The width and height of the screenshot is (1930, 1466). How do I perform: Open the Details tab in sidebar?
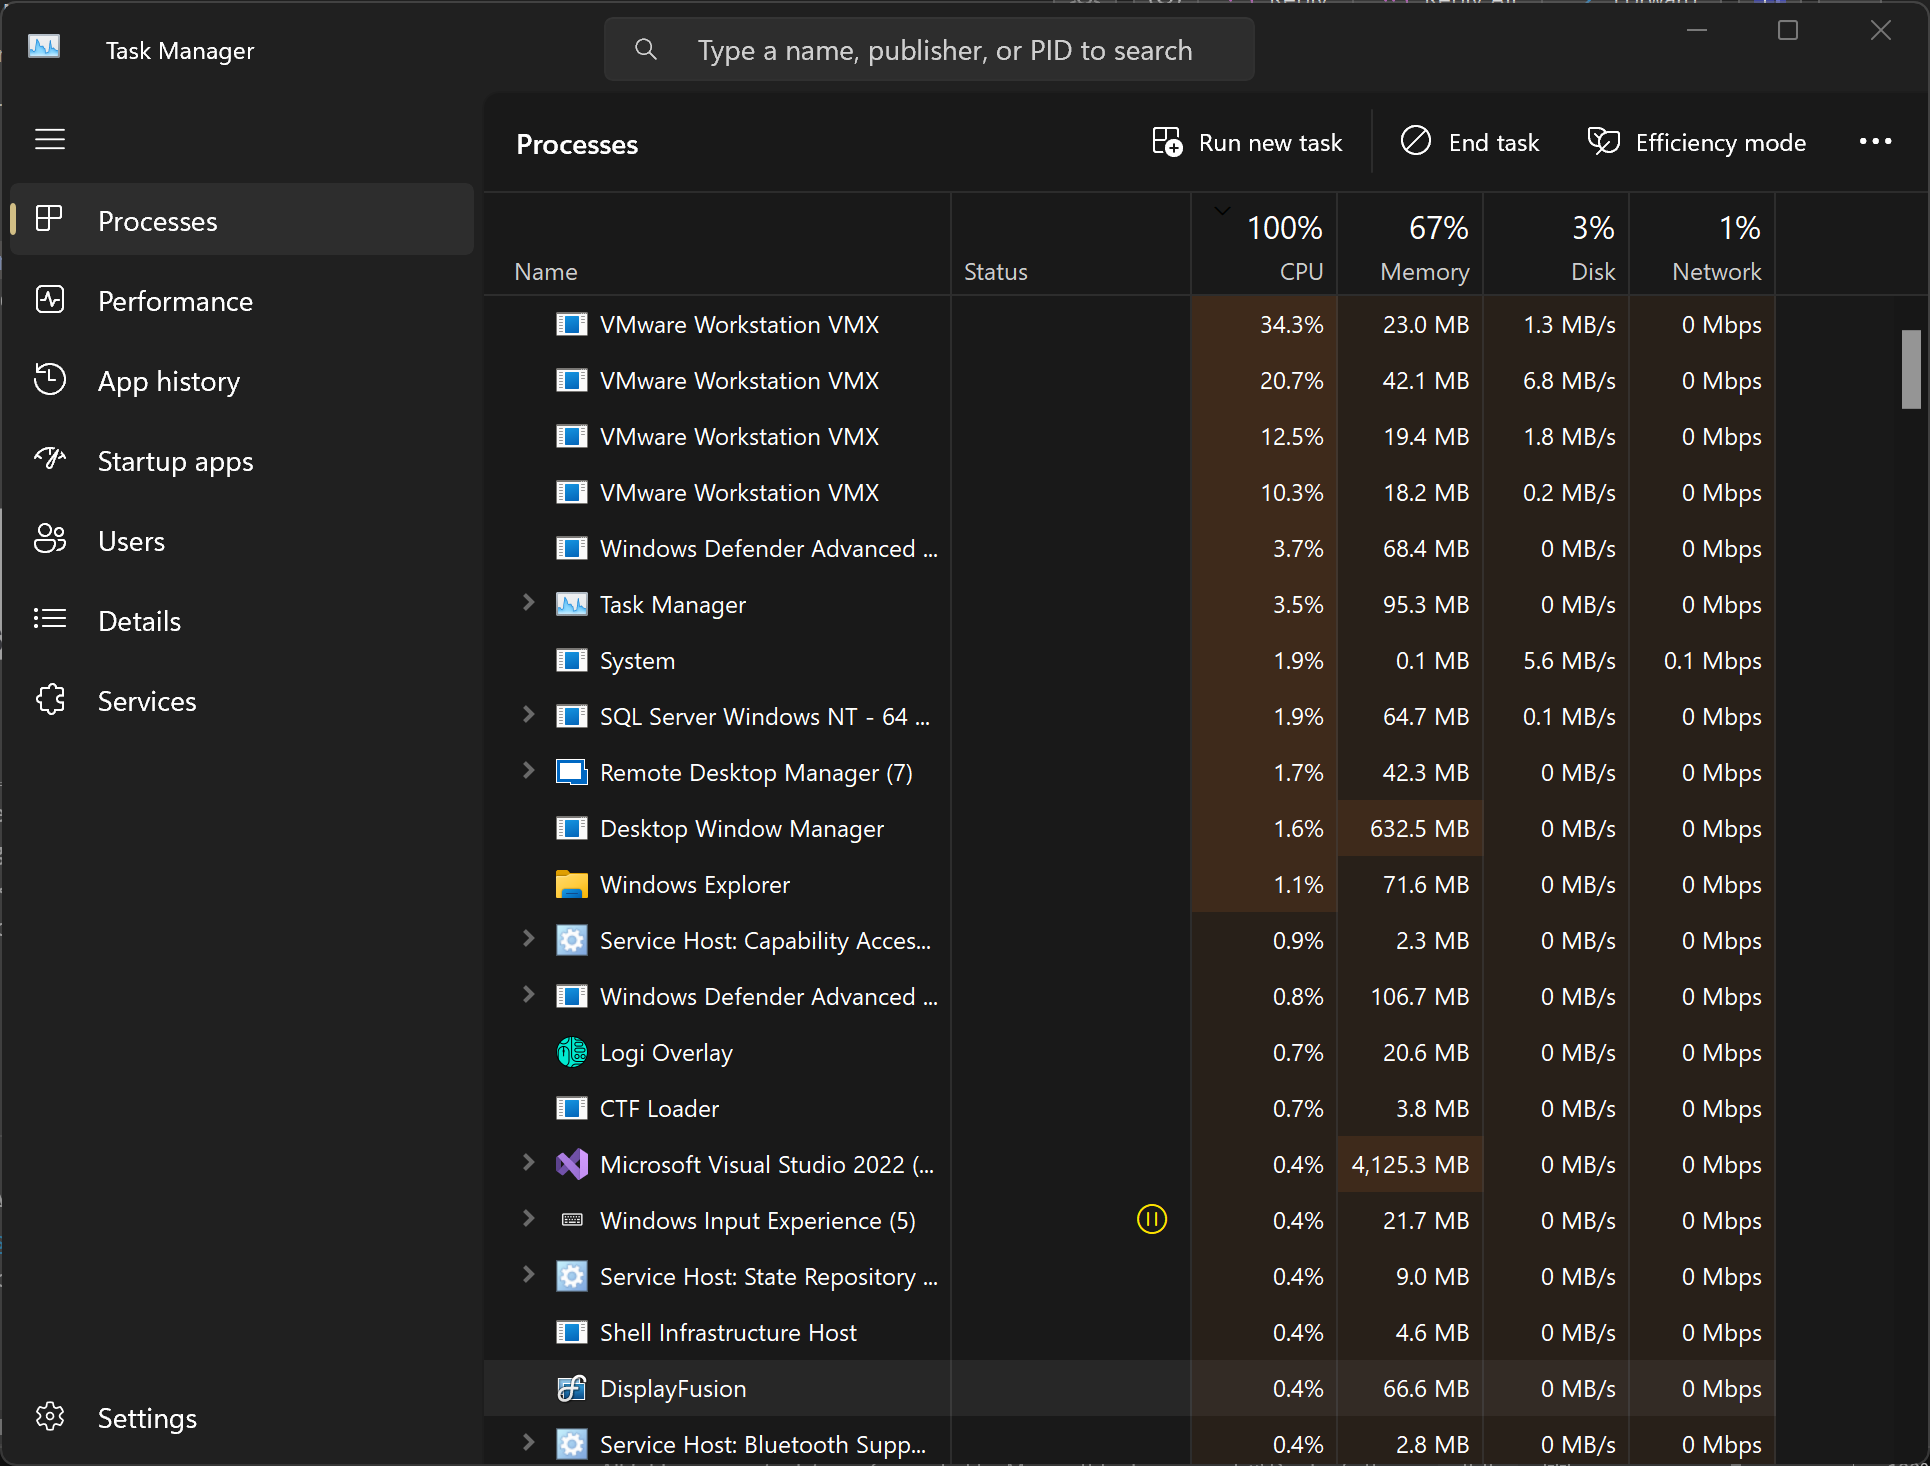click(139, 621)
